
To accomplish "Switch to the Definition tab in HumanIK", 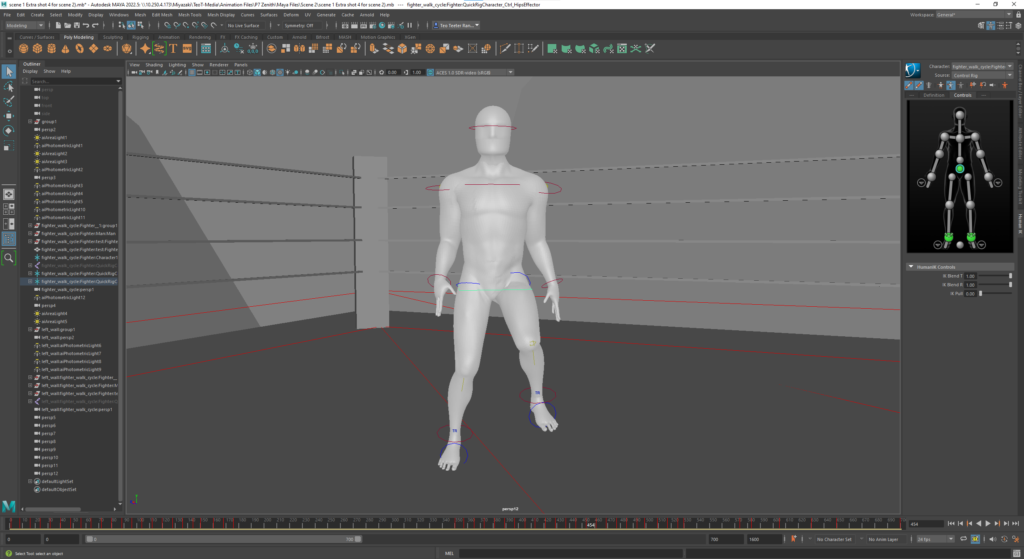I will (933, 95).
